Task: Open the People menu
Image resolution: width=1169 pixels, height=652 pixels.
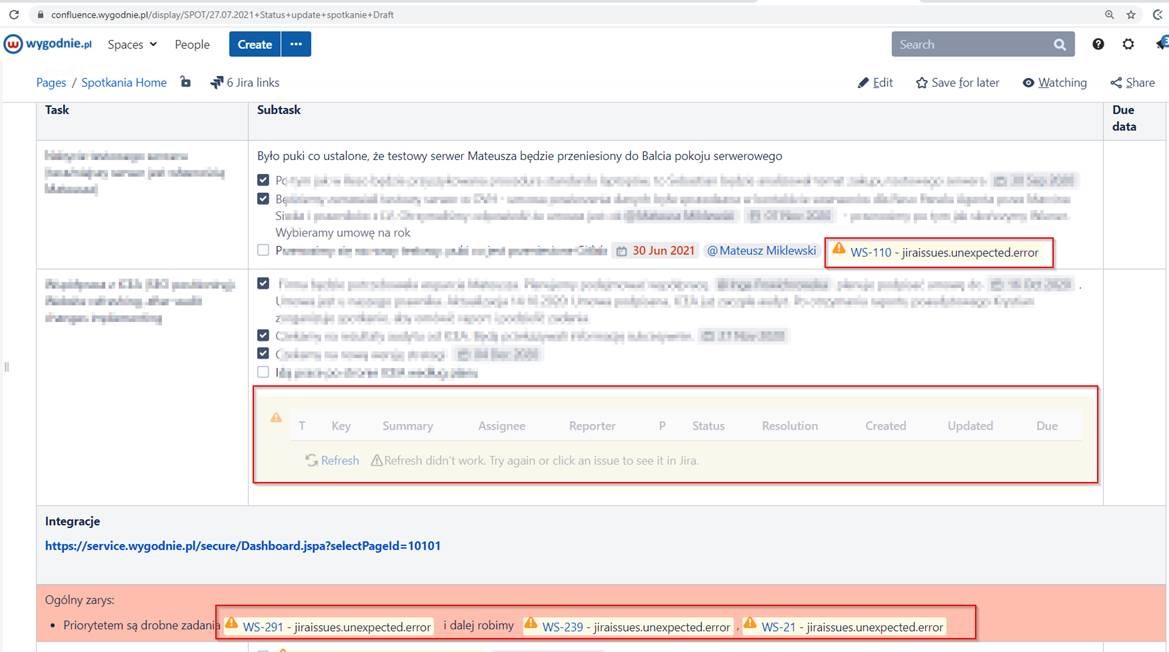Action: point(192,44)
